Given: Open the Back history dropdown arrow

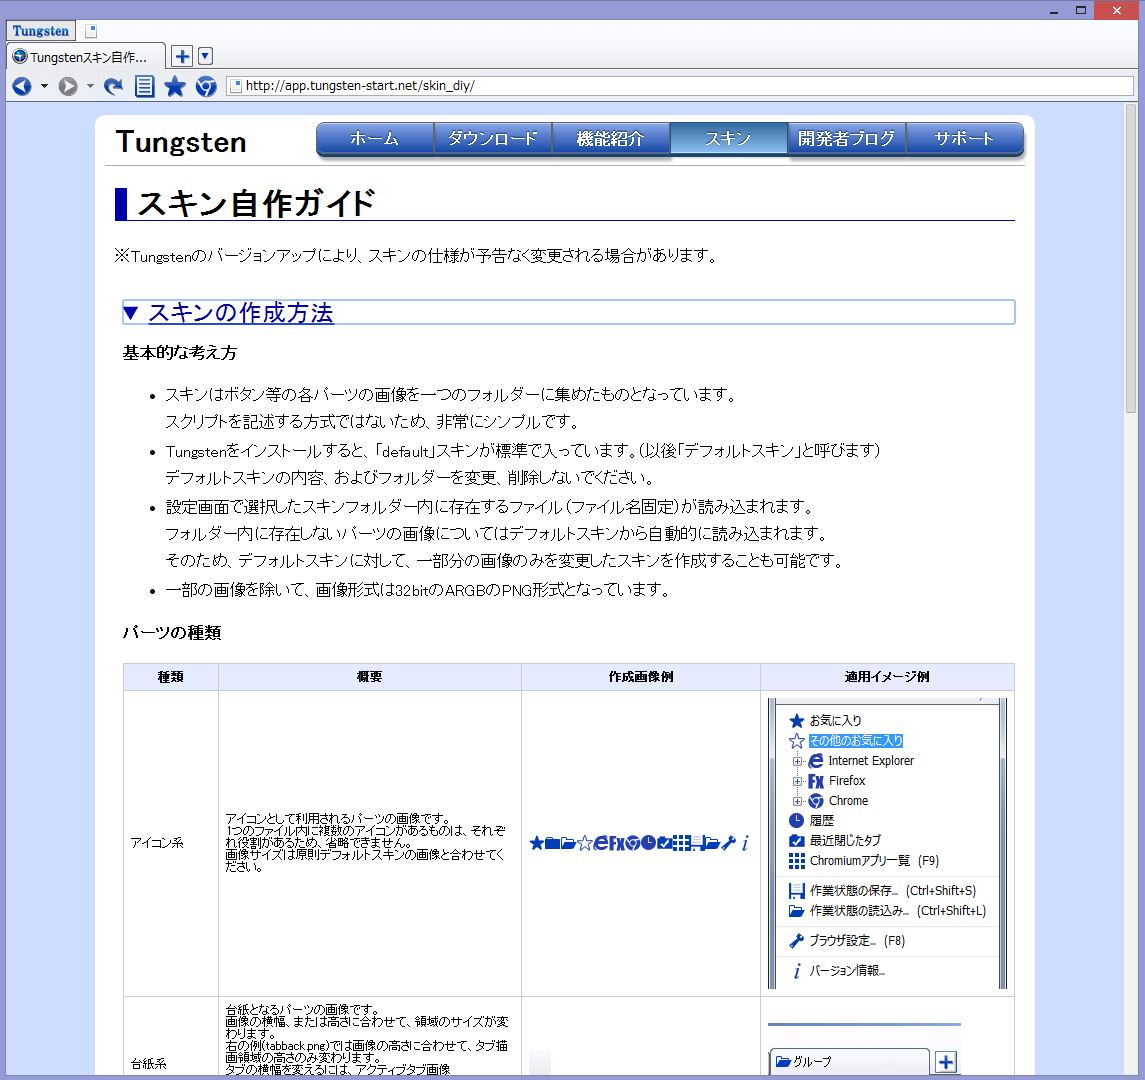Looking at the screenshot, I should click(x=45, y=86).
